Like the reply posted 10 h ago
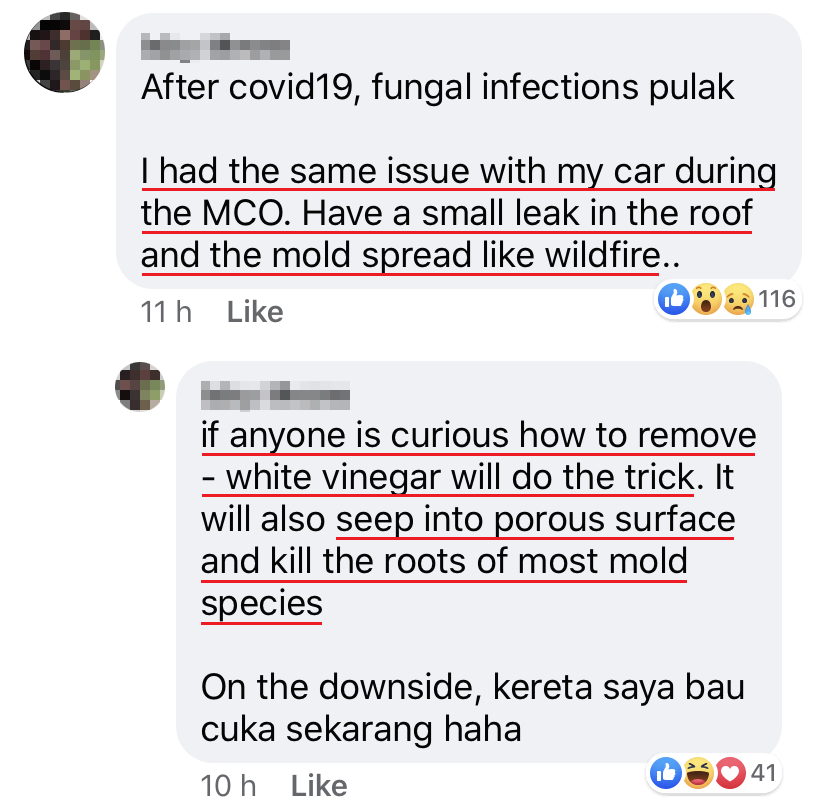 point(319,786)
